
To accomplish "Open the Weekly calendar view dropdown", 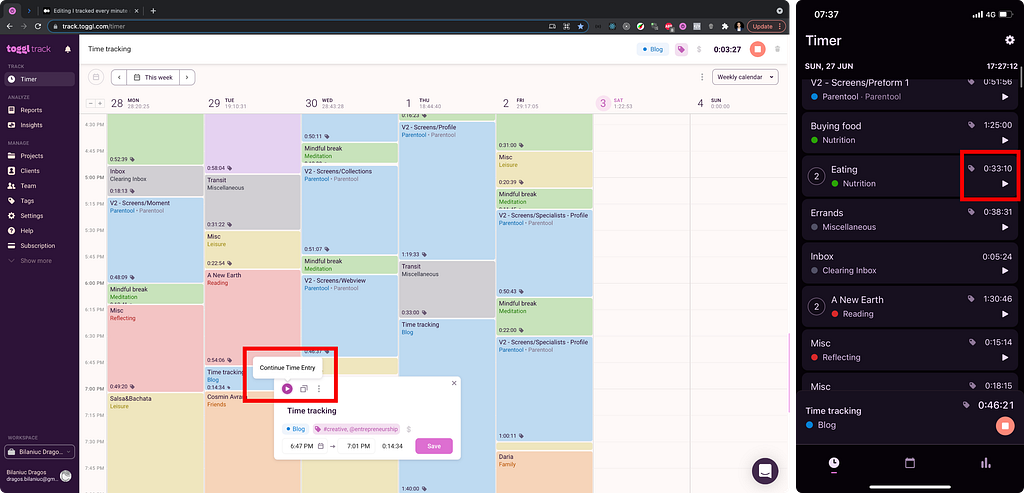I will pyautogui.click(x=745, y=77).
